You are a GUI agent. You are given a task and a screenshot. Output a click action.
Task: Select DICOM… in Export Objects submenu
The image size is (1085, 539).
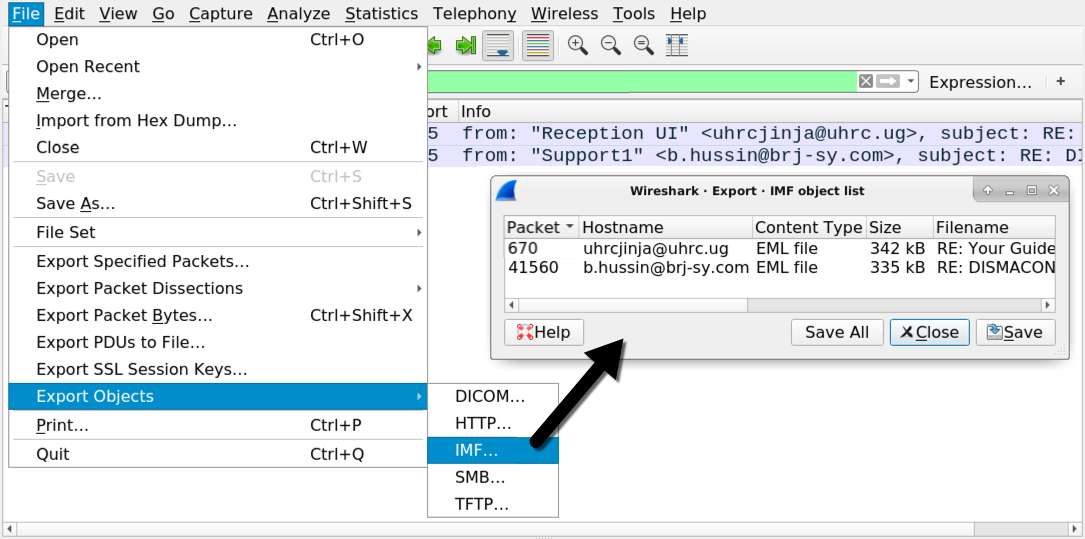click(x=493, y=396)
